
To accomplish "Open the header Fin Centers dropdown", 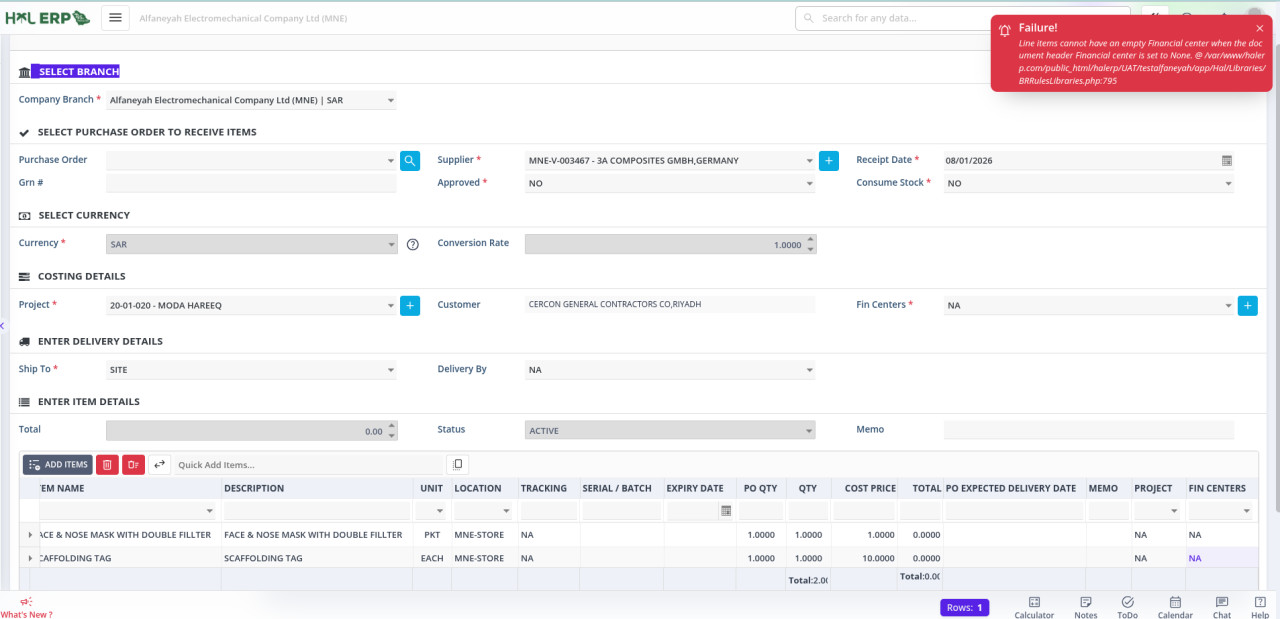I will click(x=1088, y=305).
